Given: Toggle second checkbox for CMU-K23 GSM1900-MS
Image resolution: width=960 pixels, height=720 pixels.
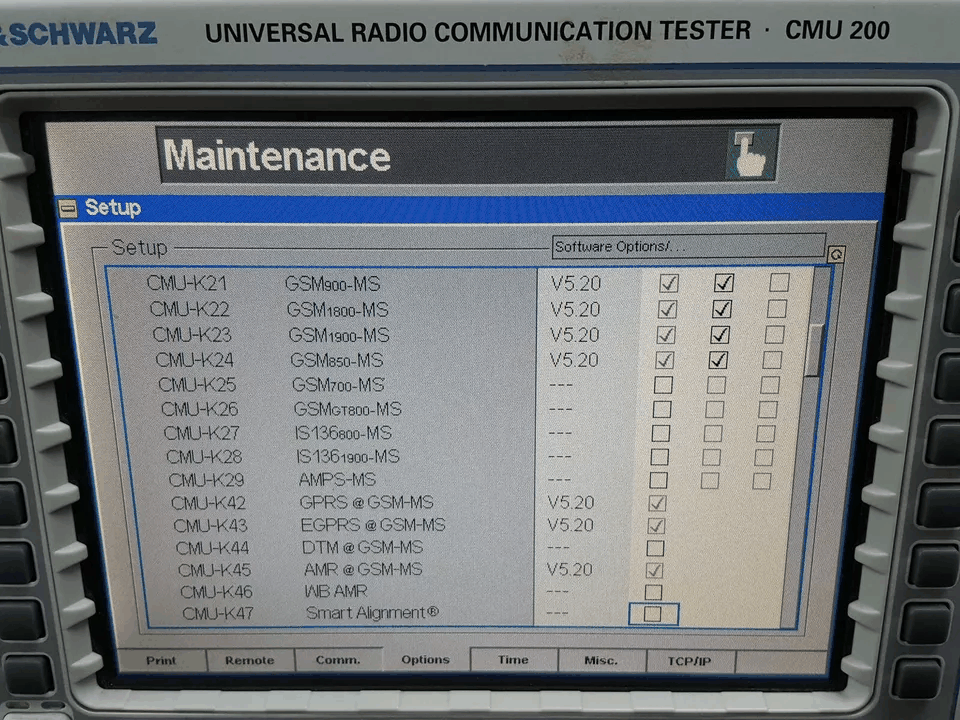Looking at the screenshot, I should point(719,334).
